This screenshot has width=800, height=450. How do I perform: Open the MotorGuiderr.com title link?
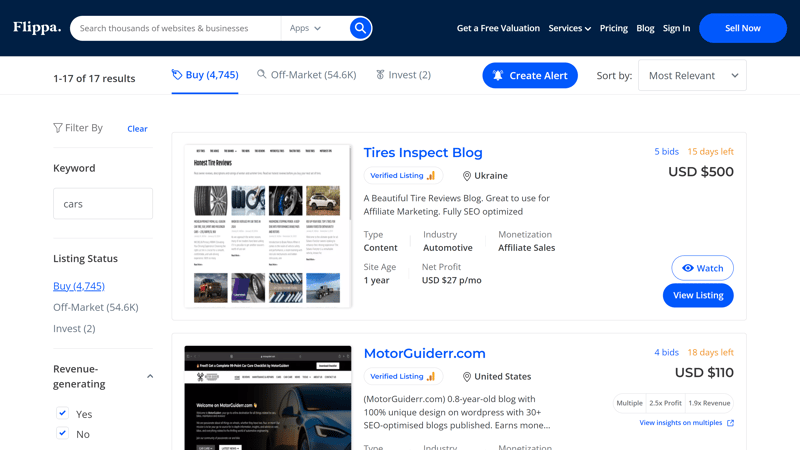424,354
